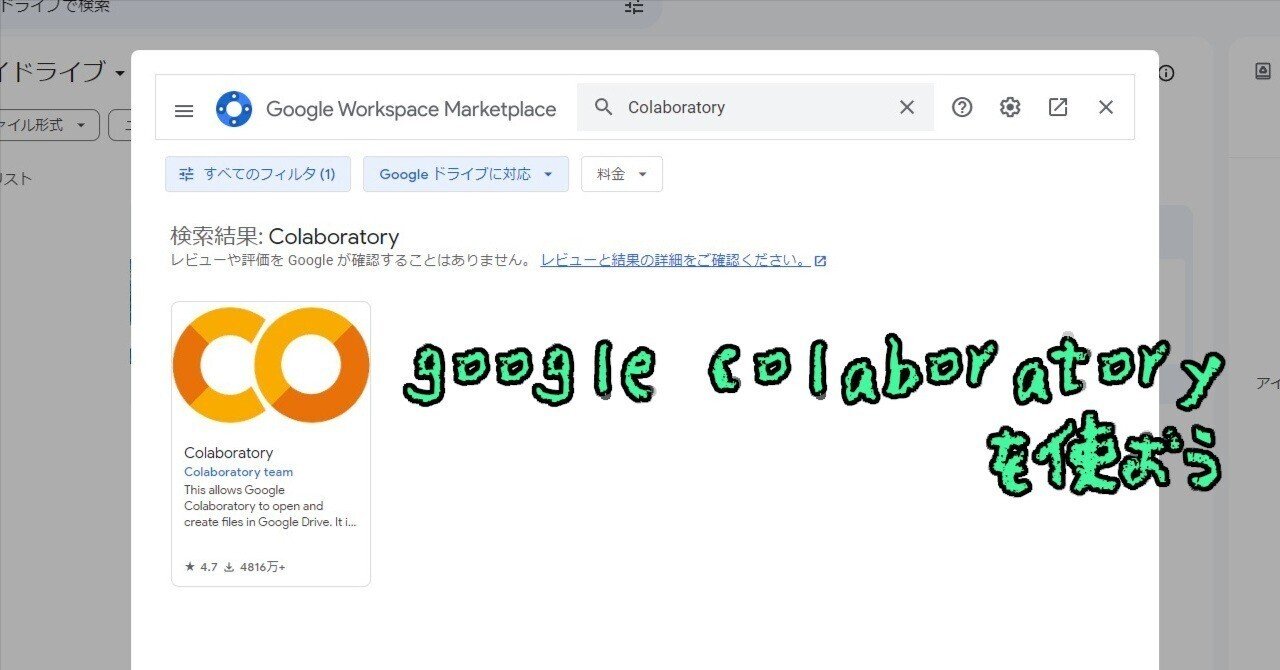Open the すべてのフィルタ (1) filter panel
This screenshot has height=670, width=1280.
257,173
